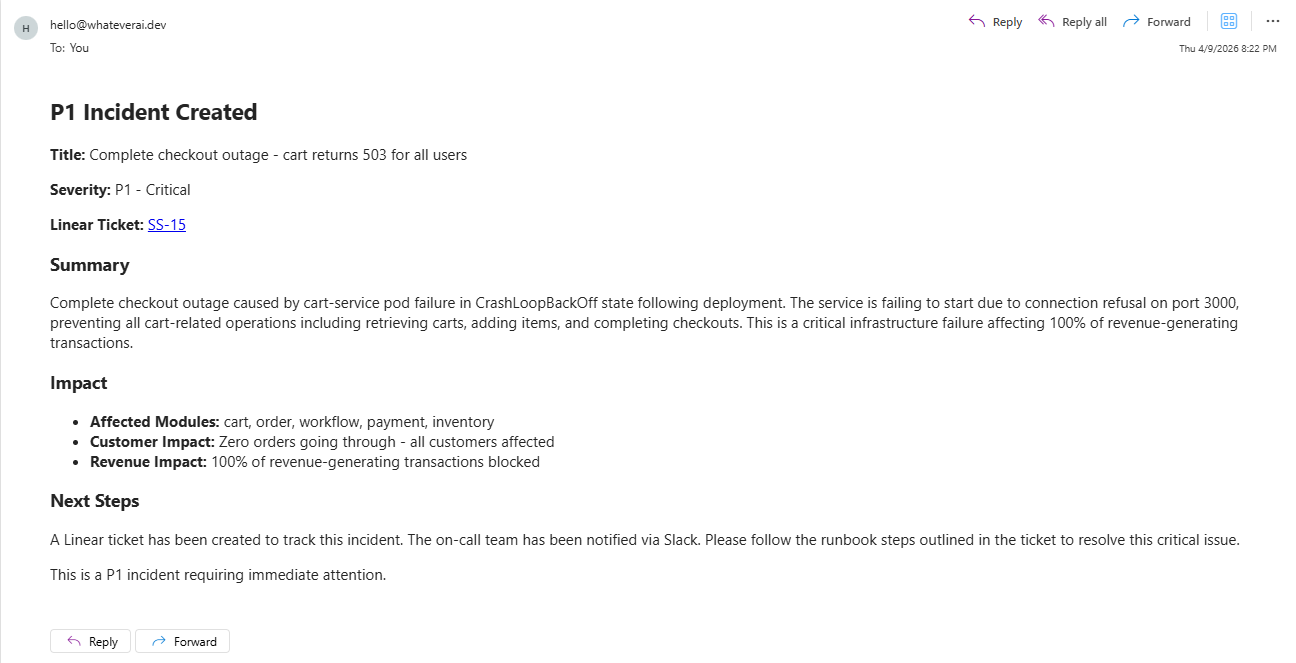Click the 'Affected Modules' bullet item

click(292, 422)
